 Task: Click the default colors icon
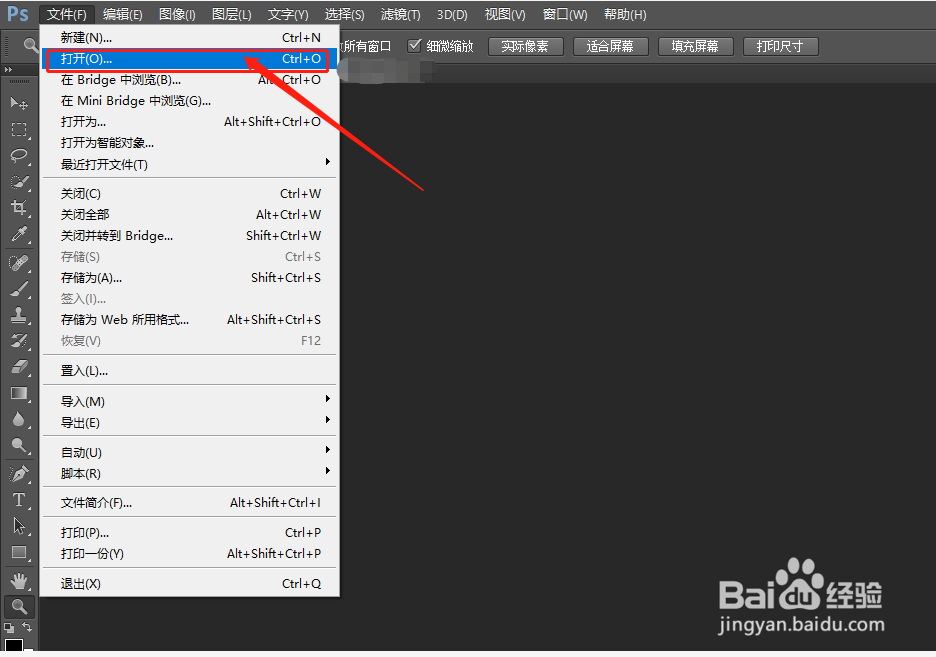8,628
